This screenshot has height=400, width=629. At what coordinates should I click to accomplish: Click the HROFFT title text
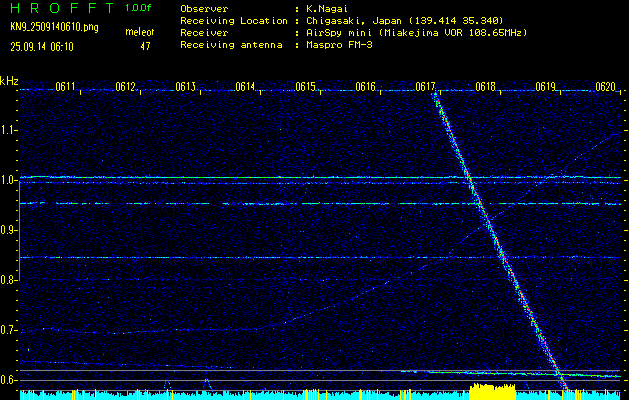point(63,8)
